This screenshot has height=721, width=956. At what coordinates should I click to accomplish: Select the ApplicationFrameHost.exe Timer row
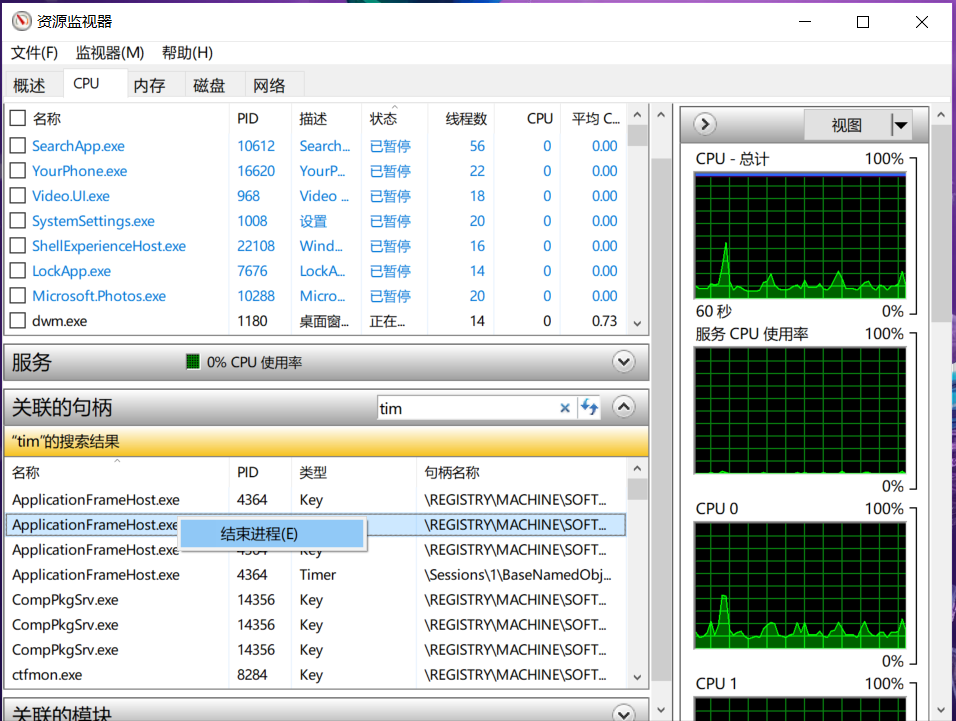pyautogui.click(x=317, y=575)
